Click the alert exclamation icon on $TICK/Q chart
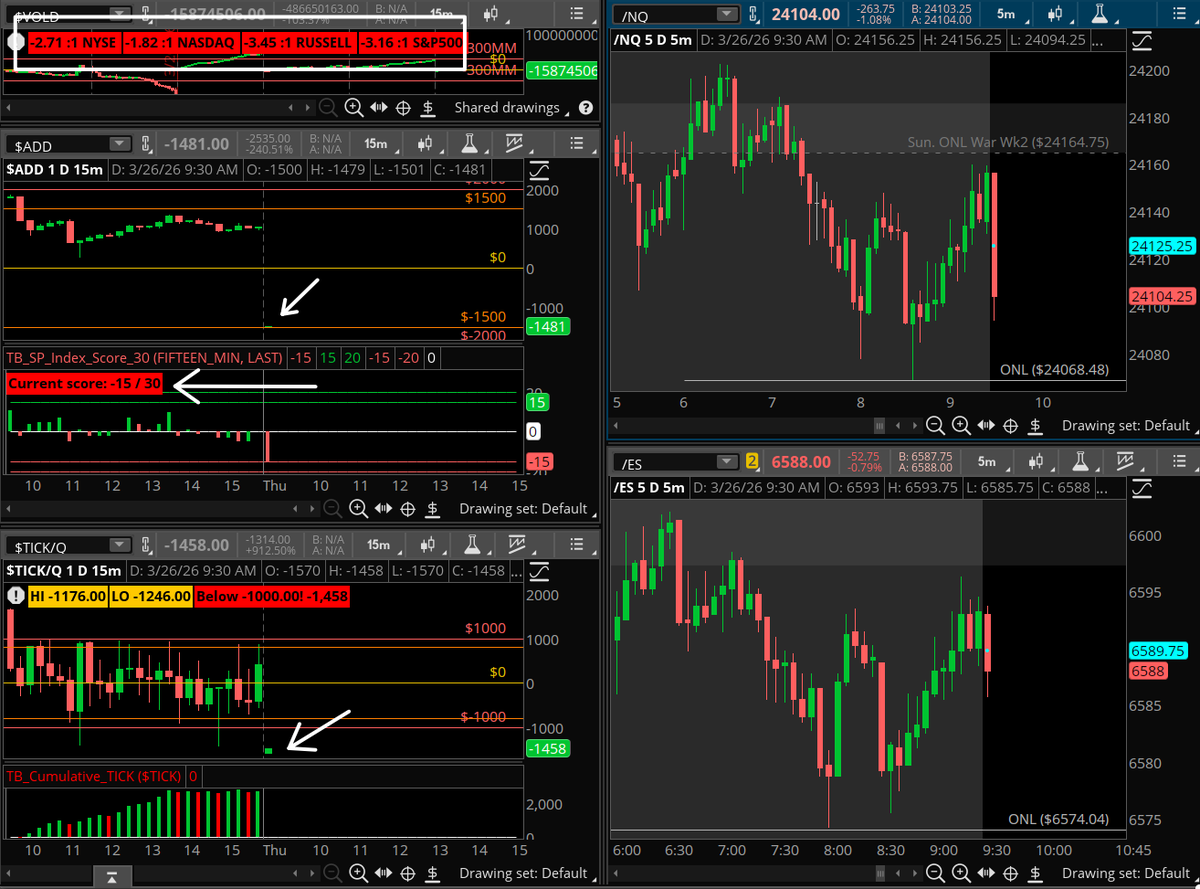 [x=15, y=595]
